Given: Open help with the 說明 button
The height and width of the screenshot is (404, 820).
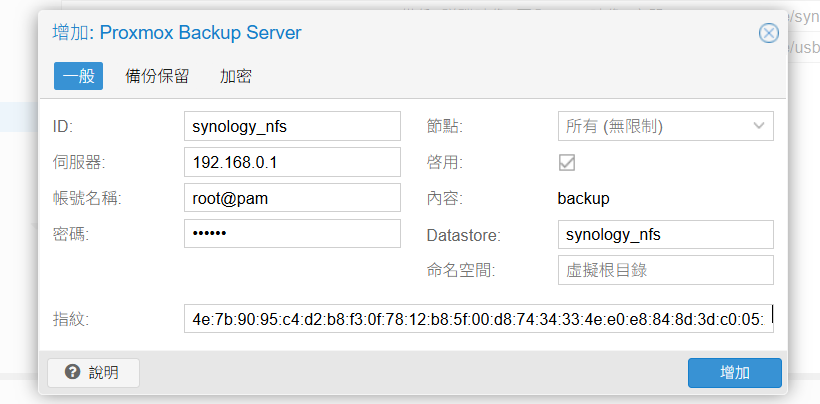Looking at the screenshot, I should coord(93,373).
